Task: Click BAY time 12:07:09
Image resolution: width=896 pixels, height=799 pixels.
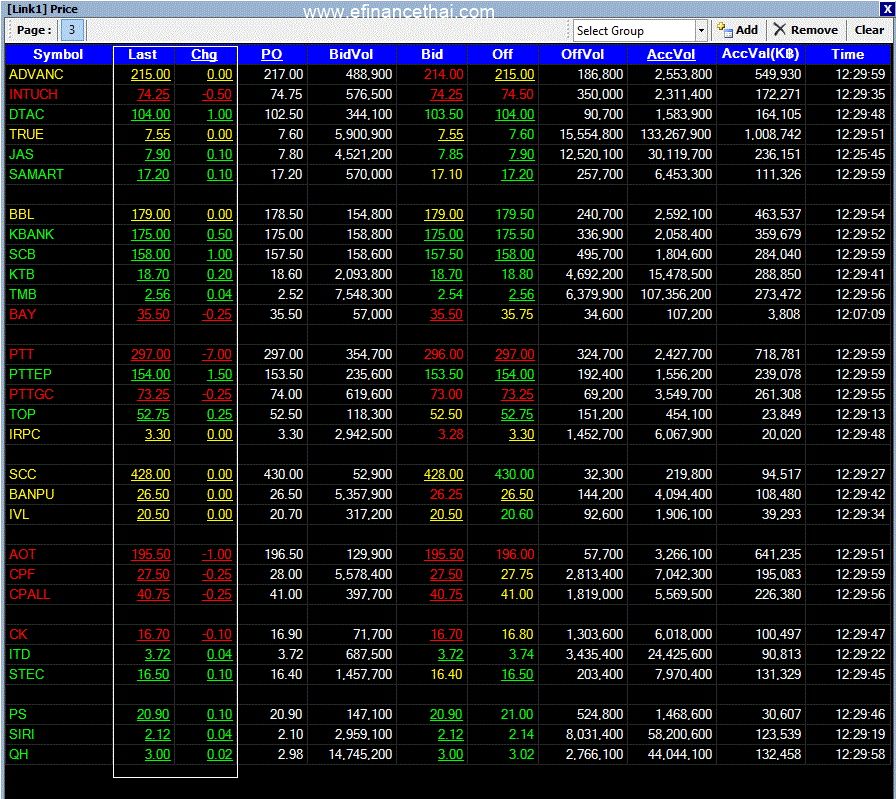Action: [860, 314]
